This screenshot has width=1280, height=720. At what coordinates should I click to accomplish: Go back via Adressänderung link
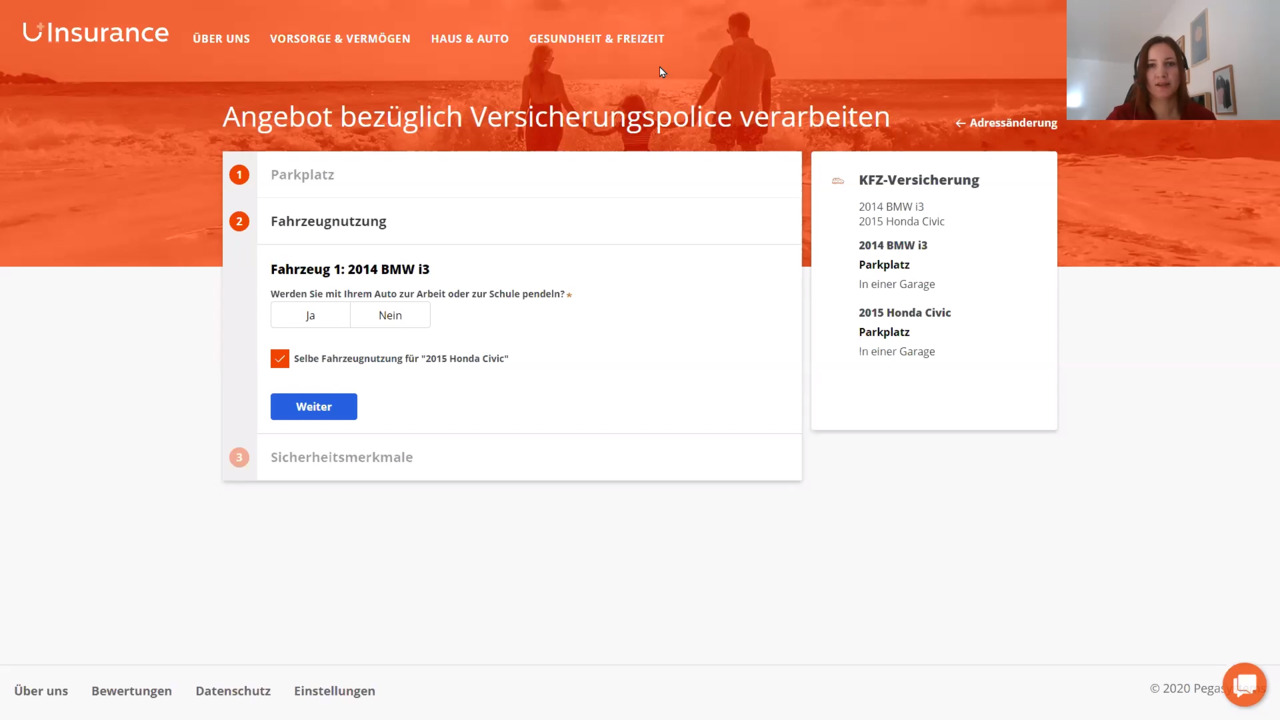1006,123
